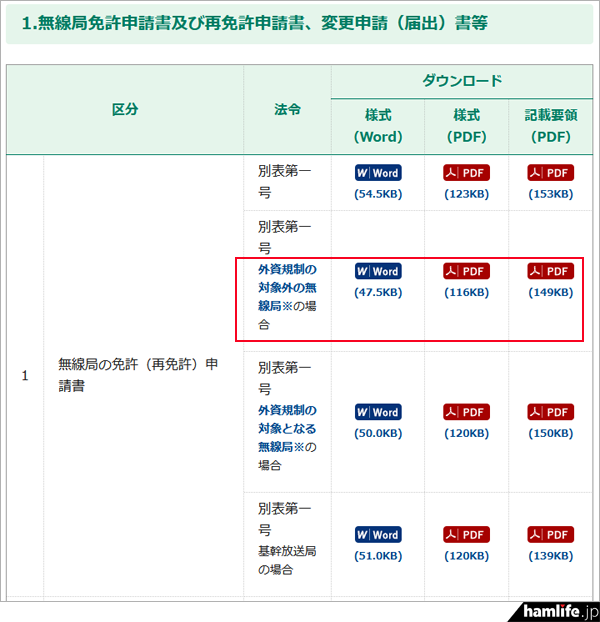Open the PDF icon above the 149KB label

pos(550,271)
